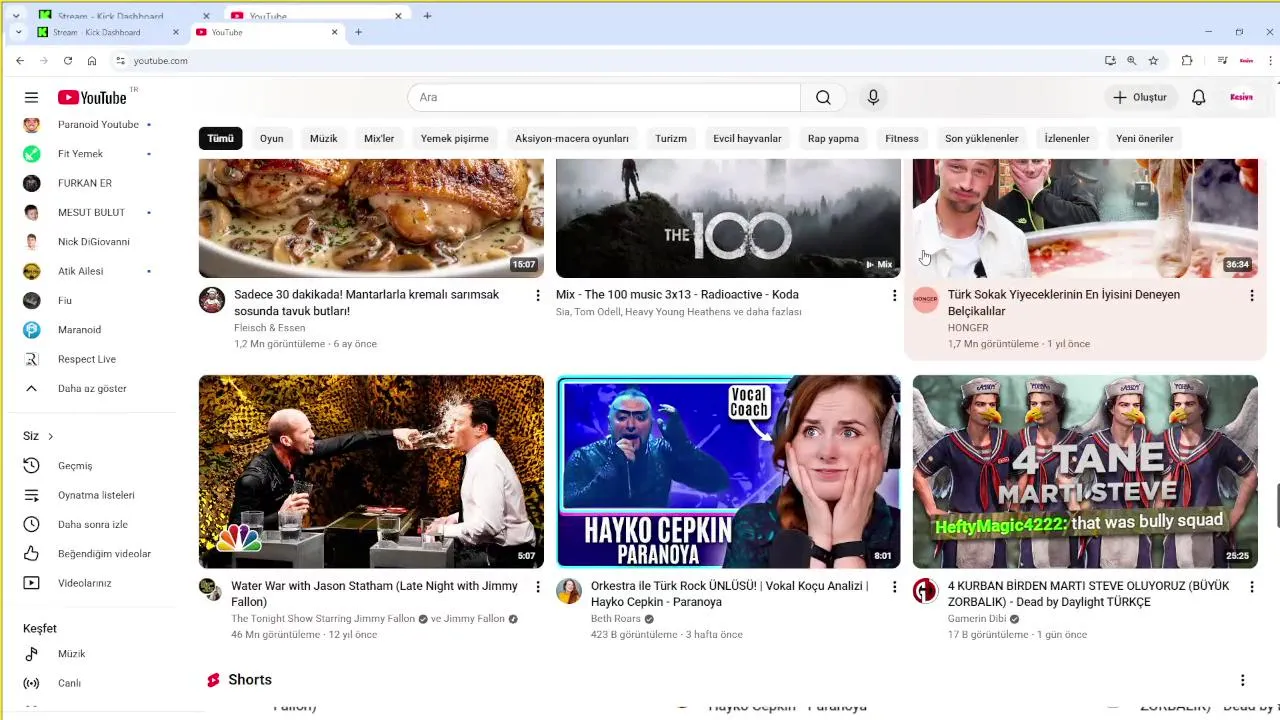
Task: Click the search magnifier button
Action: (x=823, y=97)
